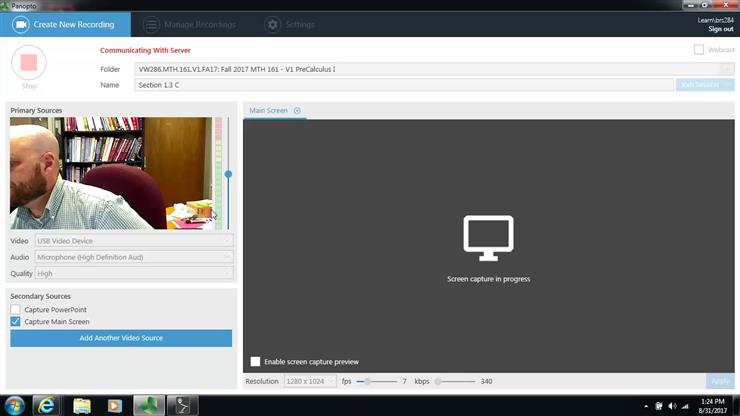This screenshot has width=740, height=416.
Task: Launch the media player taskbar icon
Action: (115, 405)
